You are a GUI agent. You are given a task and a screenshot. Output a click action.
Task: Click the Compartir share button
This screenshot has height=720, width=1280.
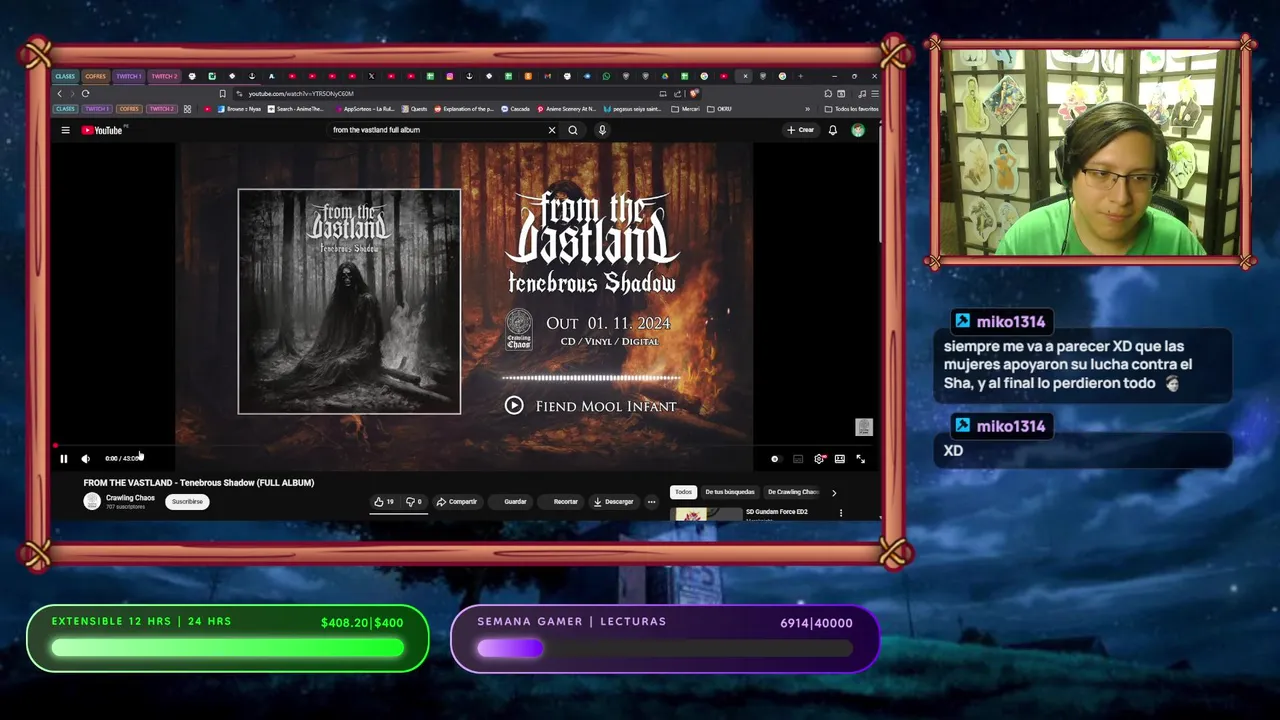pos(457,502)
